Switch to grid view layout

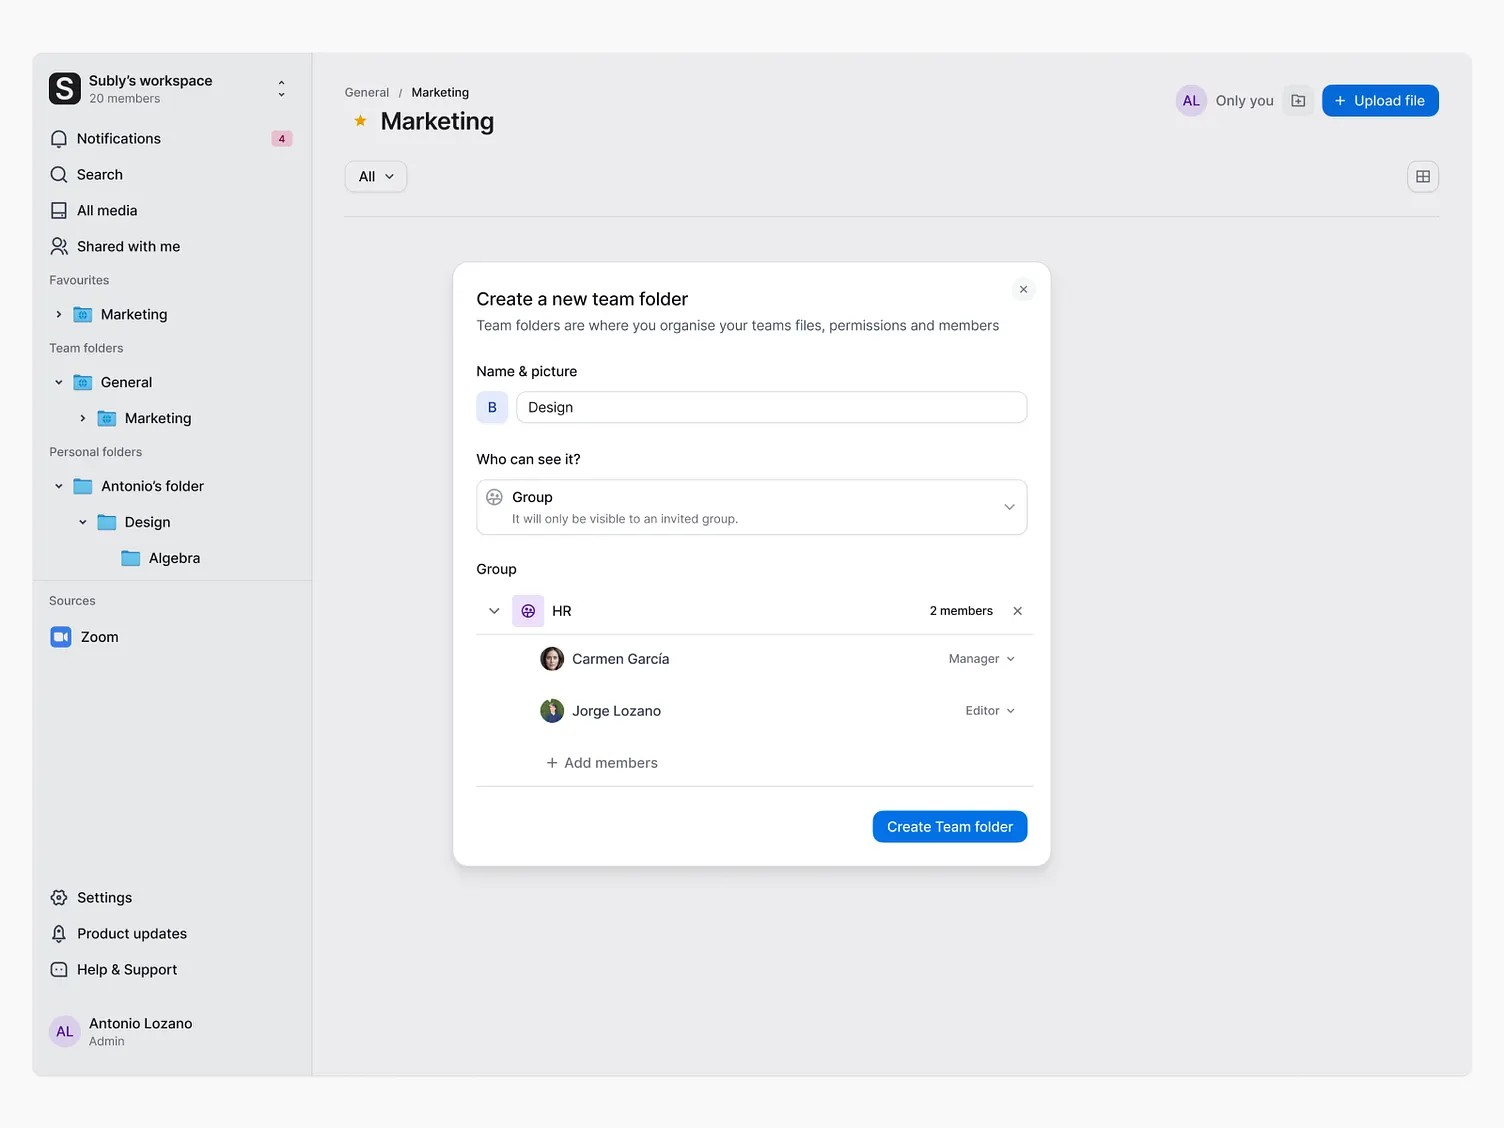[1422, 176]
